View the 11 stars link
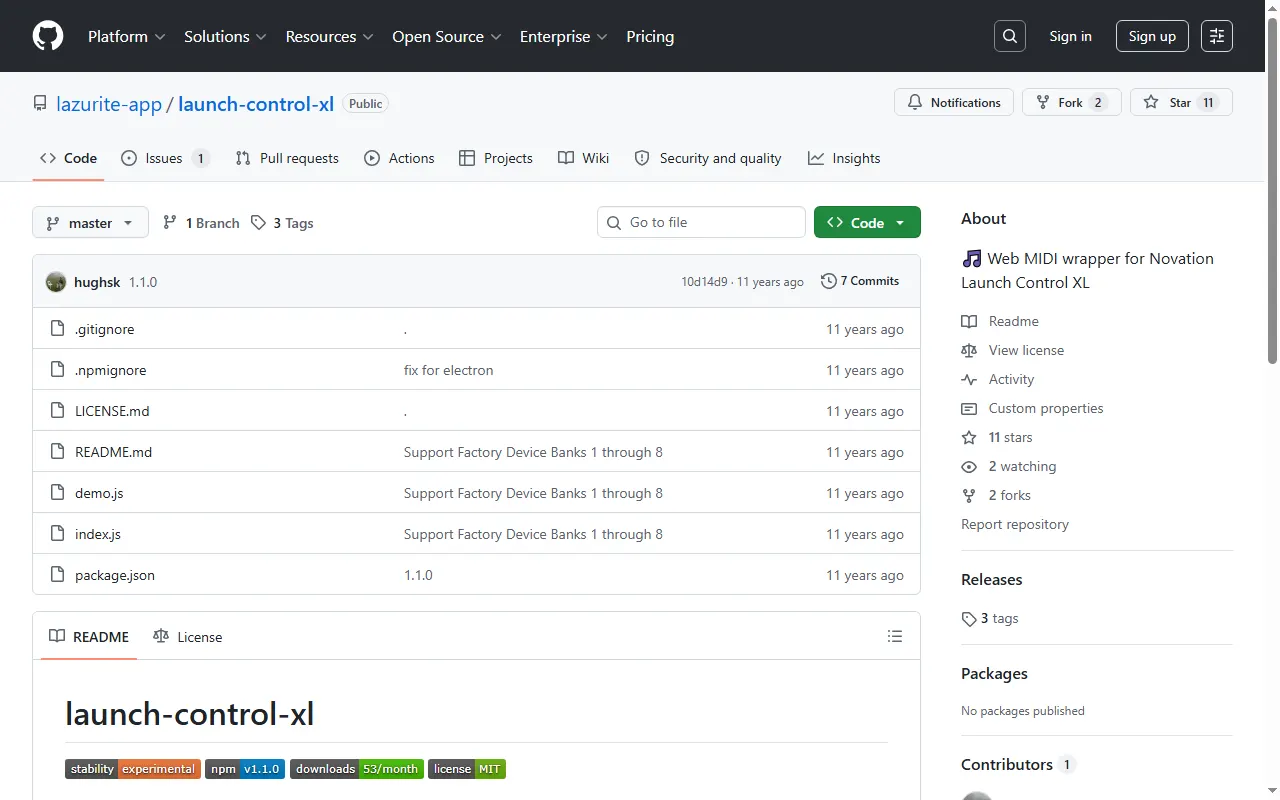 [x=997, y=437]
